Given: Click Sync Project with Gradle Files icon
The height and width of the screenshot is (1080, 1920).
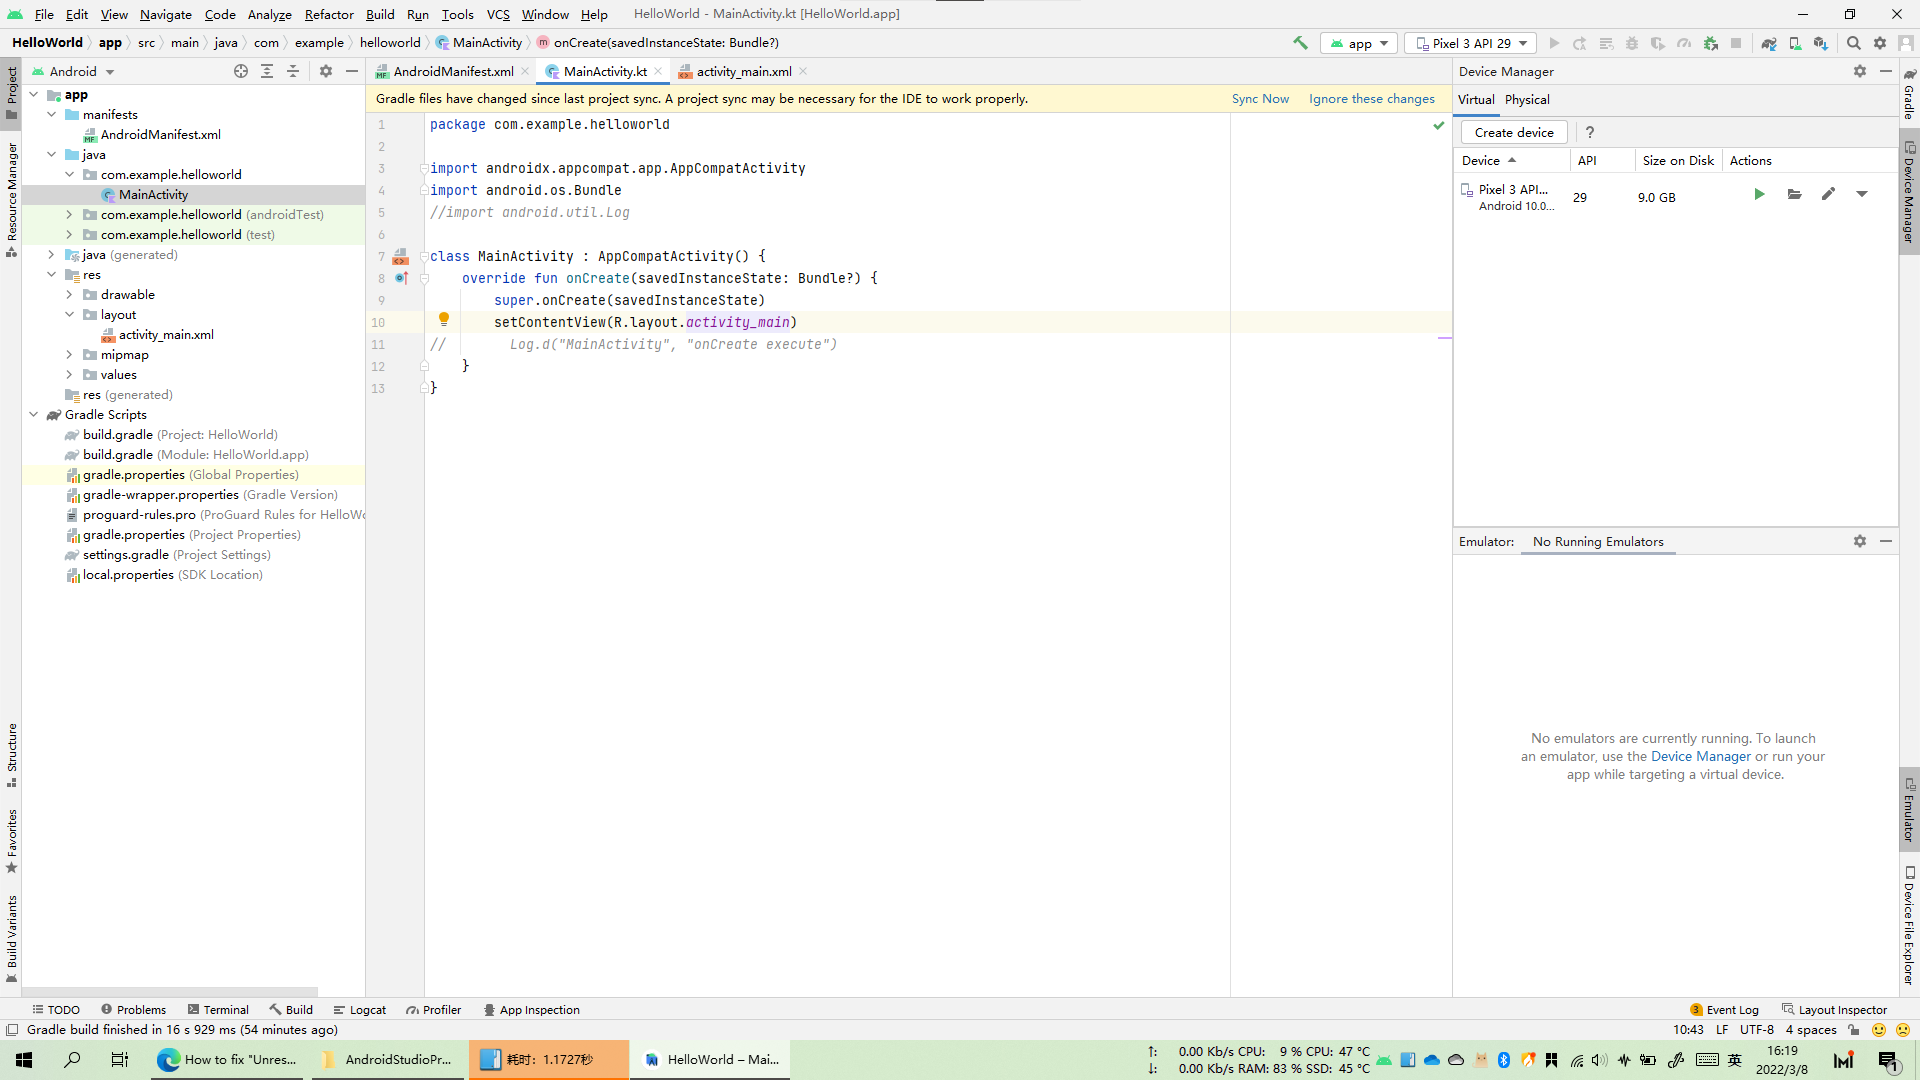Looking at the screenshot, I should tap(1769, 43).
